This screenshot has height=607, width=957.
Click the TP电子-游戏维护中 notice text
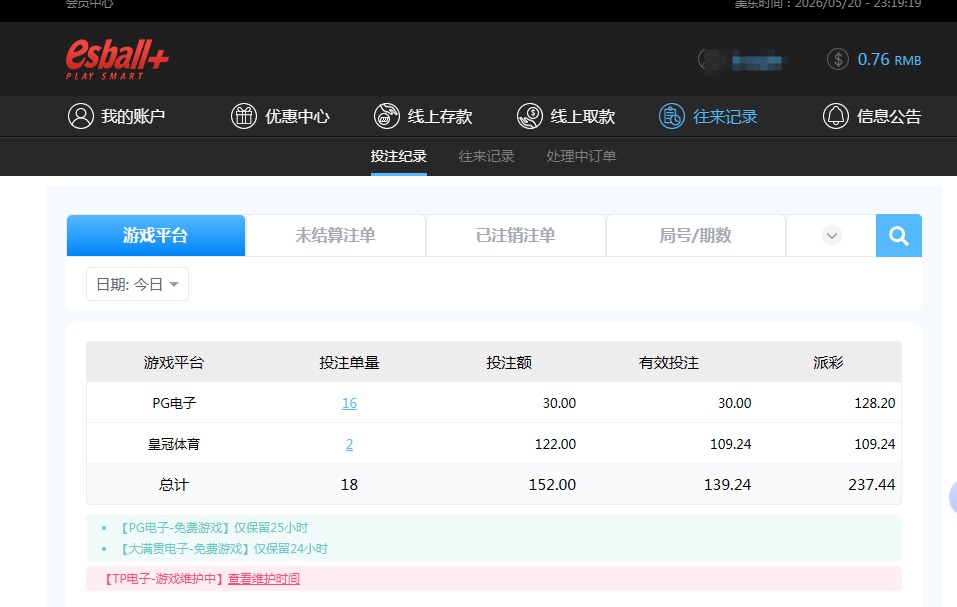163,578
